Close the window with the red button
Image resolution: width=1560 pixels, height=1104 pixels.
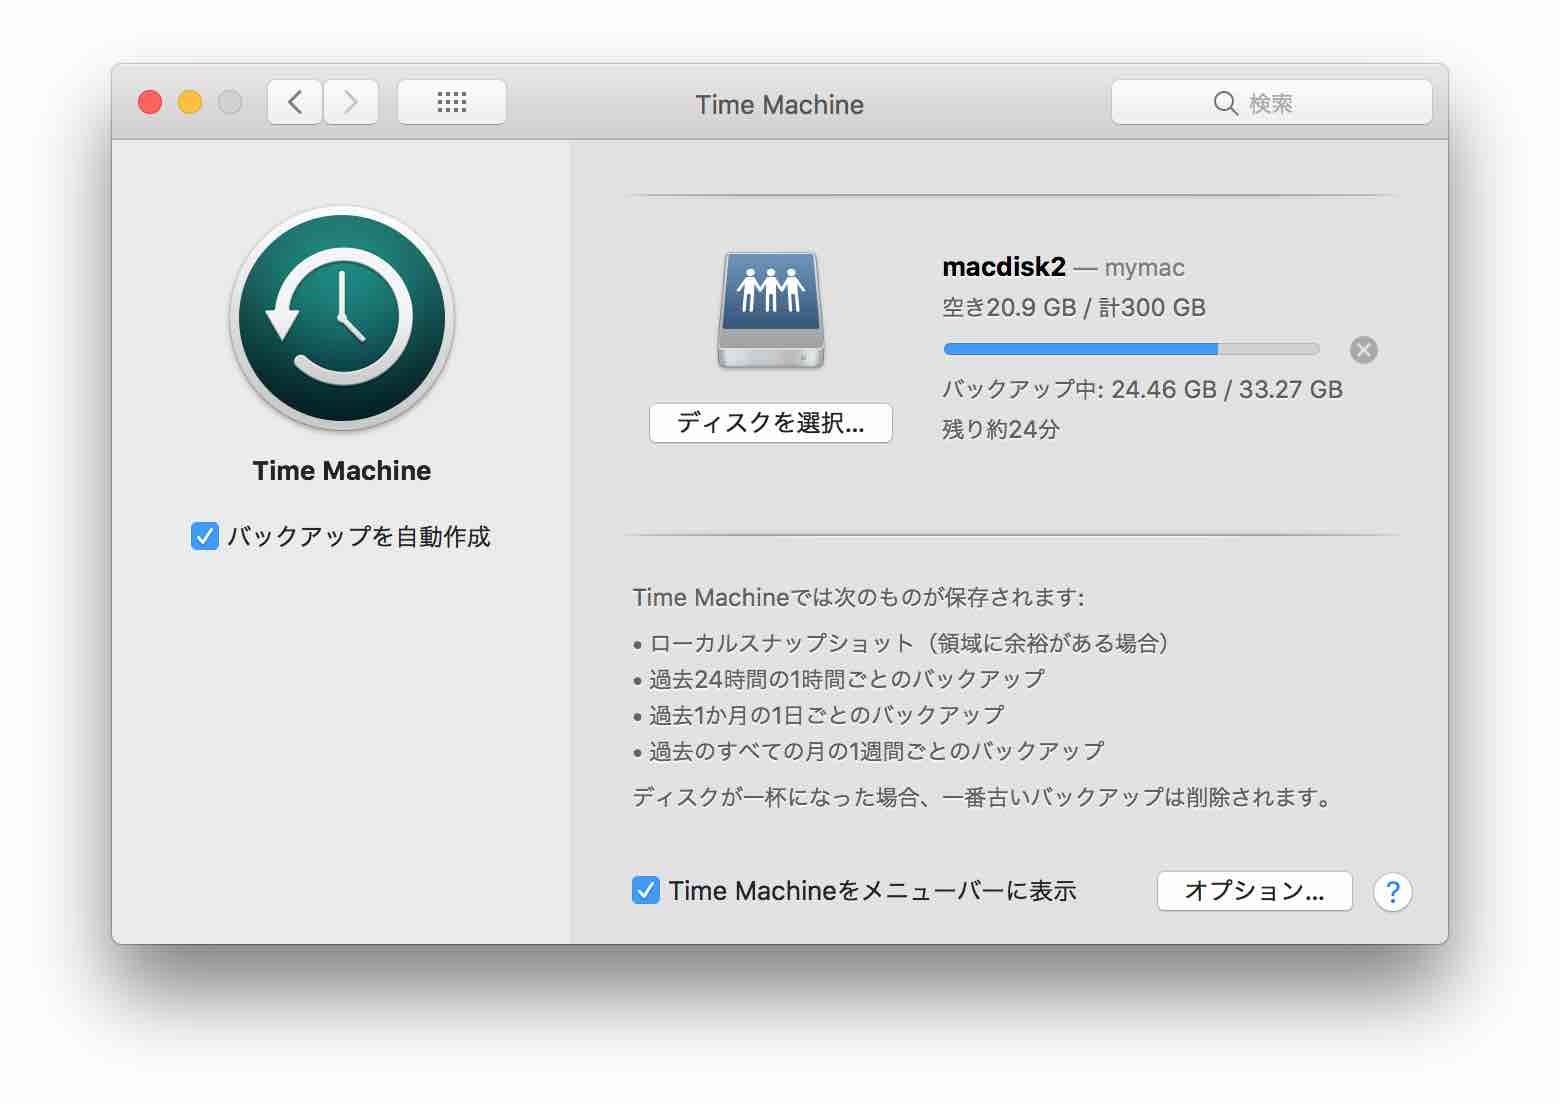[x=150, y=102]
